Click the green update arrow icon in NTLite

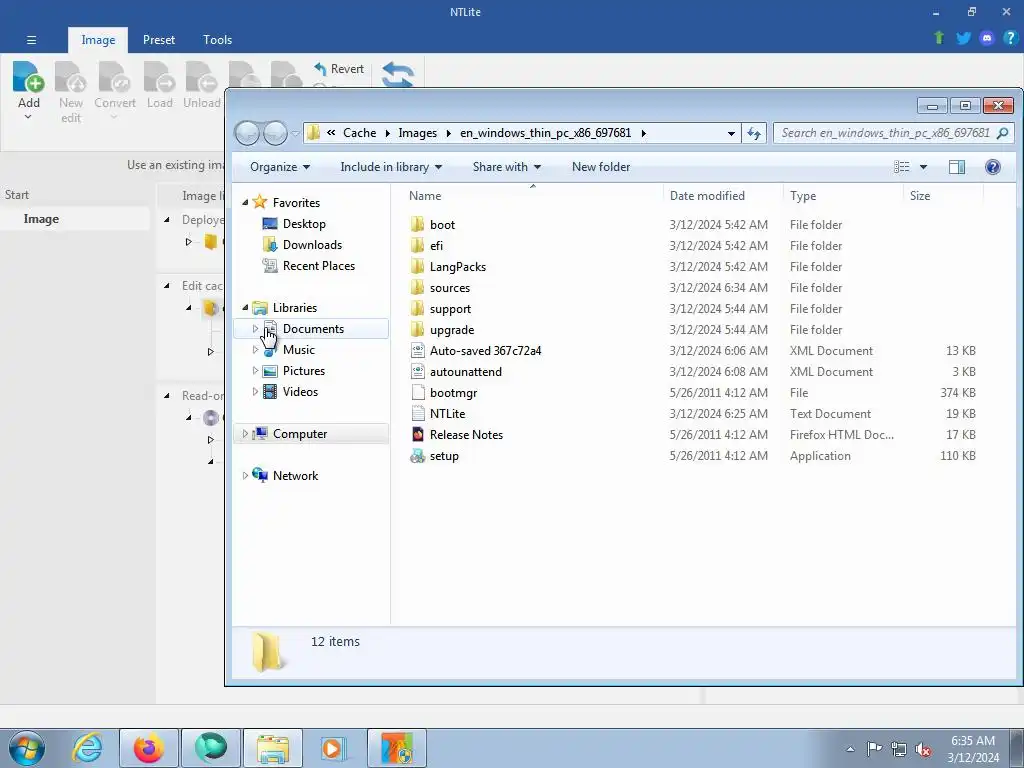tap(939, 38)
